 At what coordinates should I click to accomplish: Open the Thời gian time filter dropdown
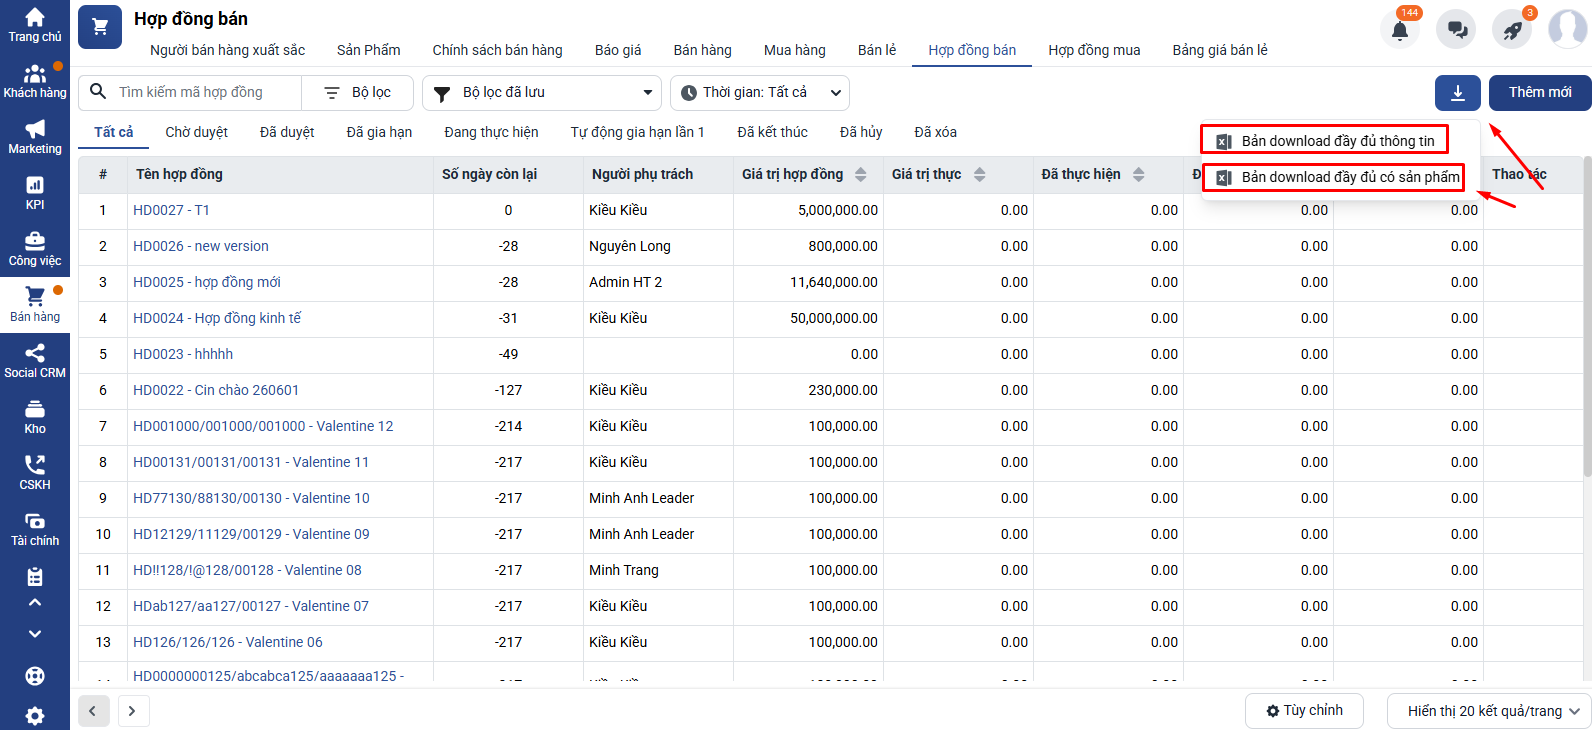(x=759, y=93)
